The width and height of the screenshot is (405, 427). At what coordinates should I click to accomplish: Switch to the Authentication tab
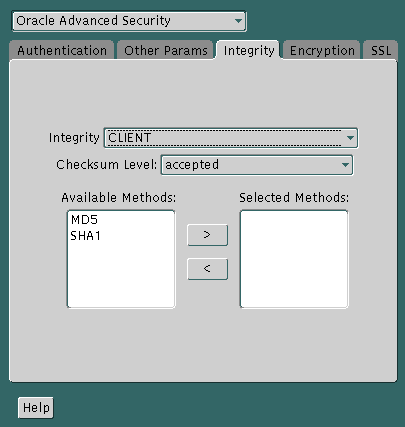pos(62,51)
